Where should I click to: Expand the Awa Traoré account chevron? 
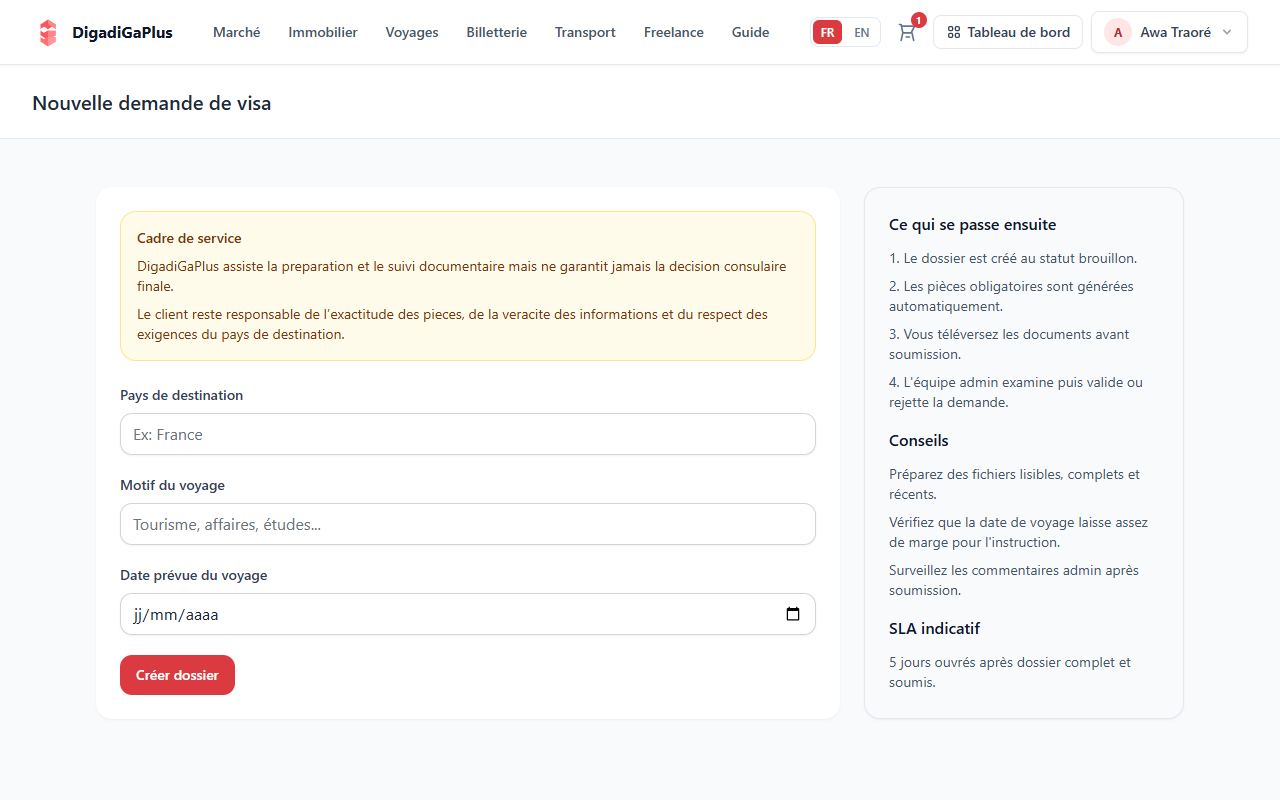[1227, 32]
